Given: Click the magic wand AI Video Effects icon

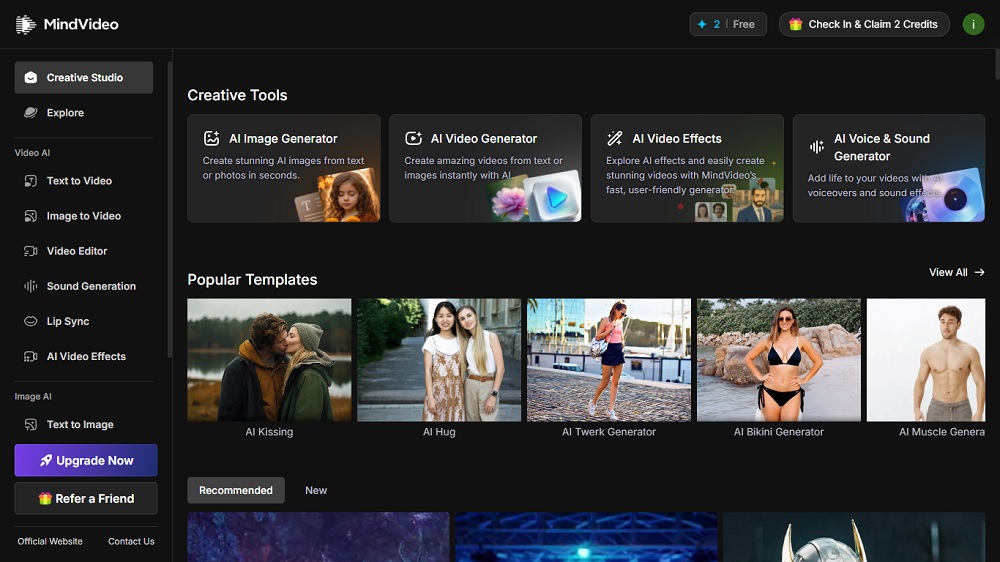Looking at the screenshot, I should (615, 138).
